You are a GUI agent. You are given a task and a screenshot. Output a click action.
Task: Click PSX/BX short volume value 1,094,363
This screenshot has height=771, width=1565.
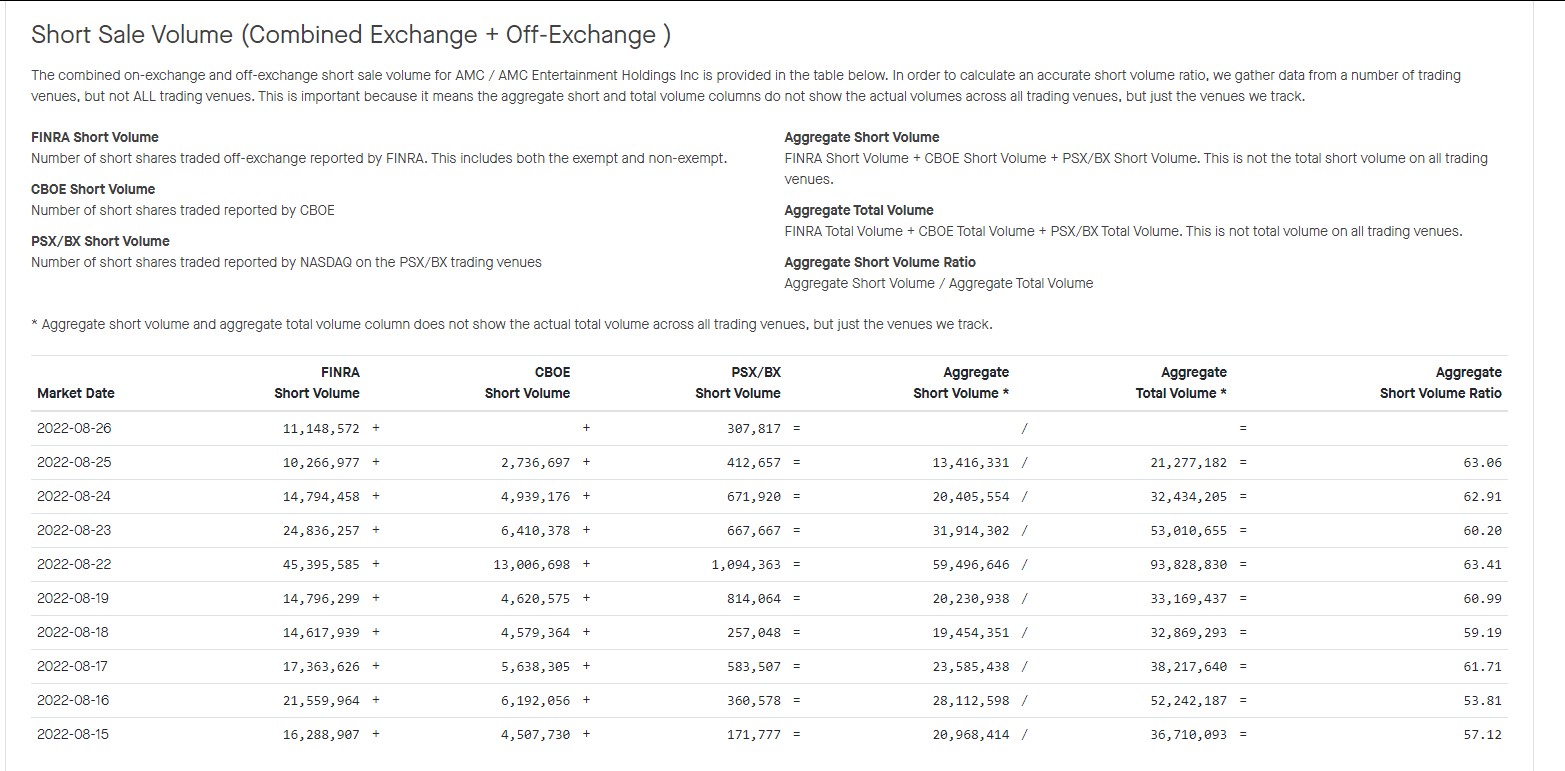(x=746, y=564)
